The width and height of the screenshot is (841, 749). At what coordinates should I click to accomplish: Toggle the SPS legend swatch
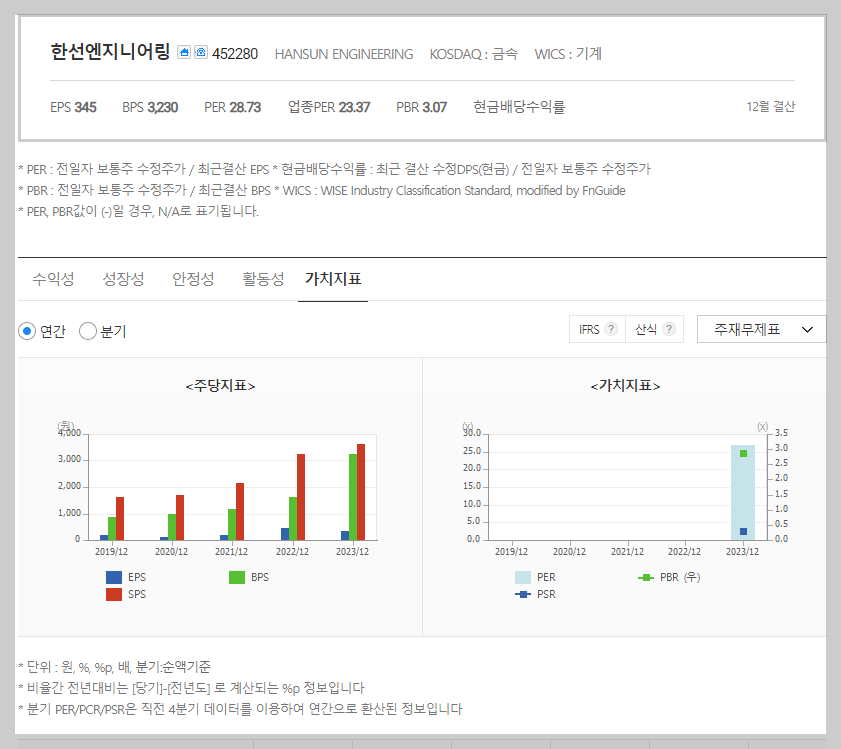(114, 594)
